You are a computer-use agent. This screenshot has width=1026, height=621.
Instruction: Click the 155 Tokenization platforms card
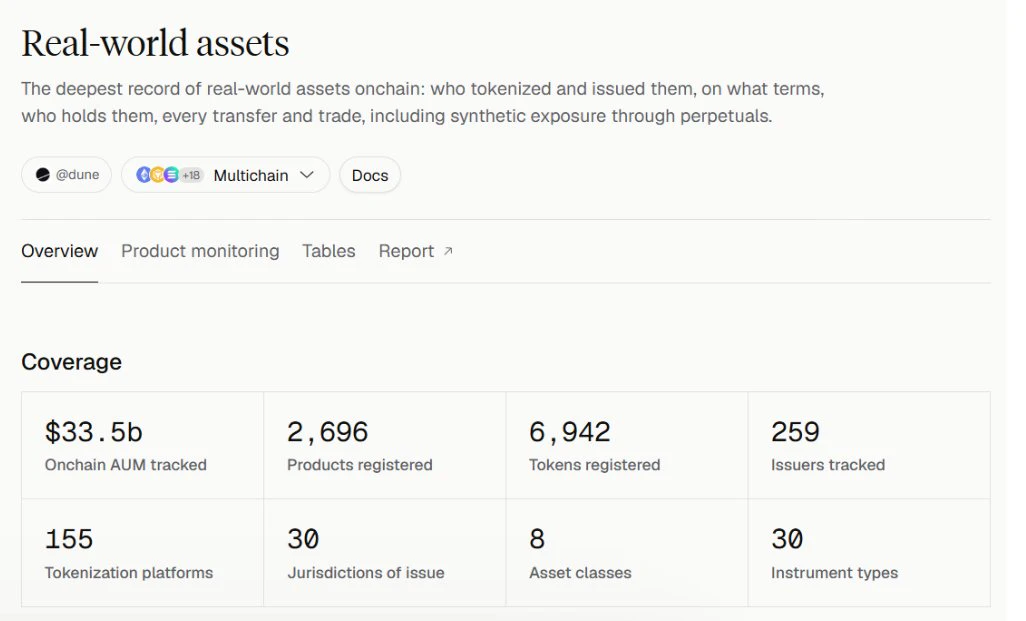(143, 553)
